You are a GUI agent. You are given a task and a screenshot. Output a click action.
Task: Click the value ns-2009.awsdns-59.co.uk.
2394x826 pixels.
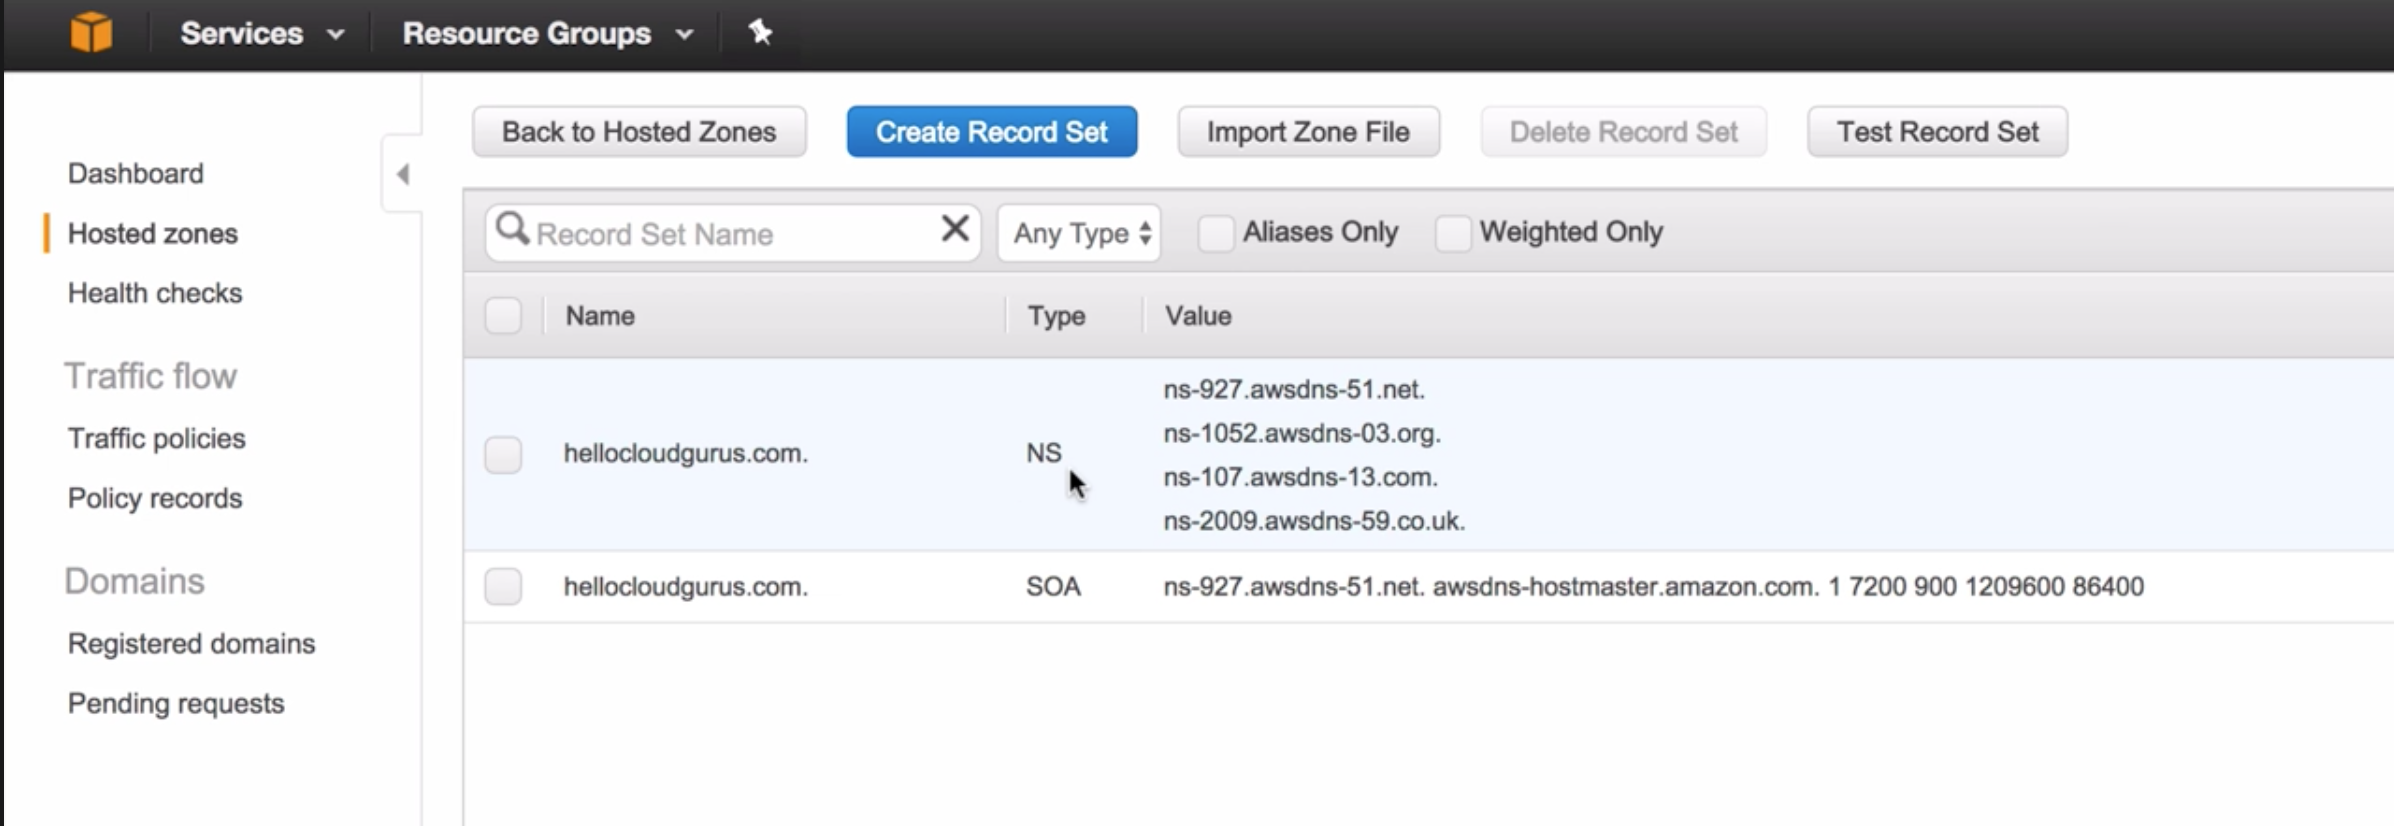(x=1314, y=522)
